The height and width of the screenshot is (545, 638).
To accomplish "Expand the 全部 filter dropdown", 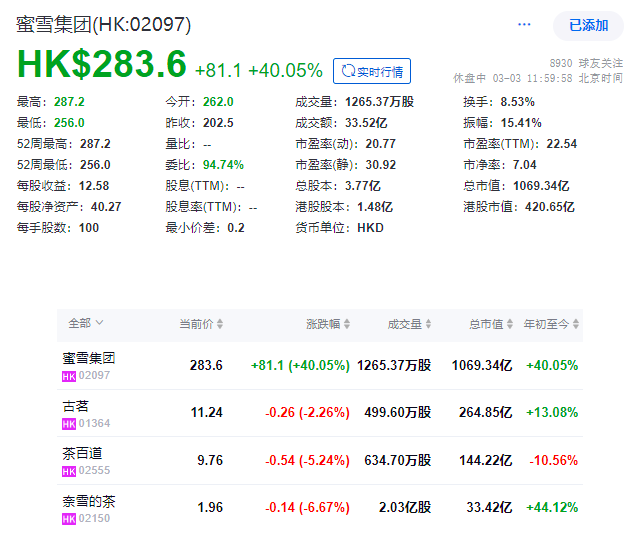I will pos(86,324).
